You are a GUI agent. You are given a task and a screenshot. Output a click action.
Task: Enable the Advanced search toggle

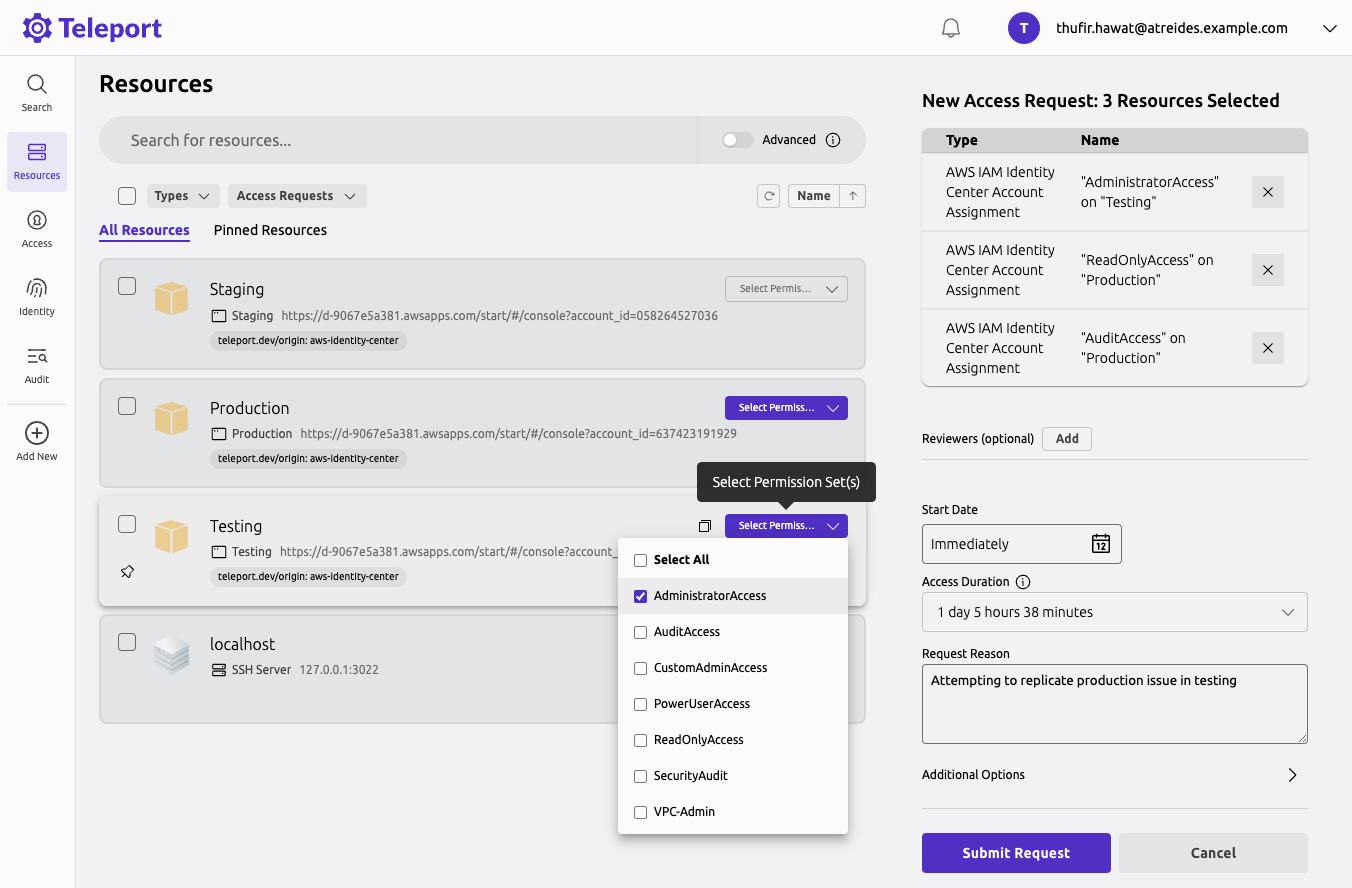(738, 140)
